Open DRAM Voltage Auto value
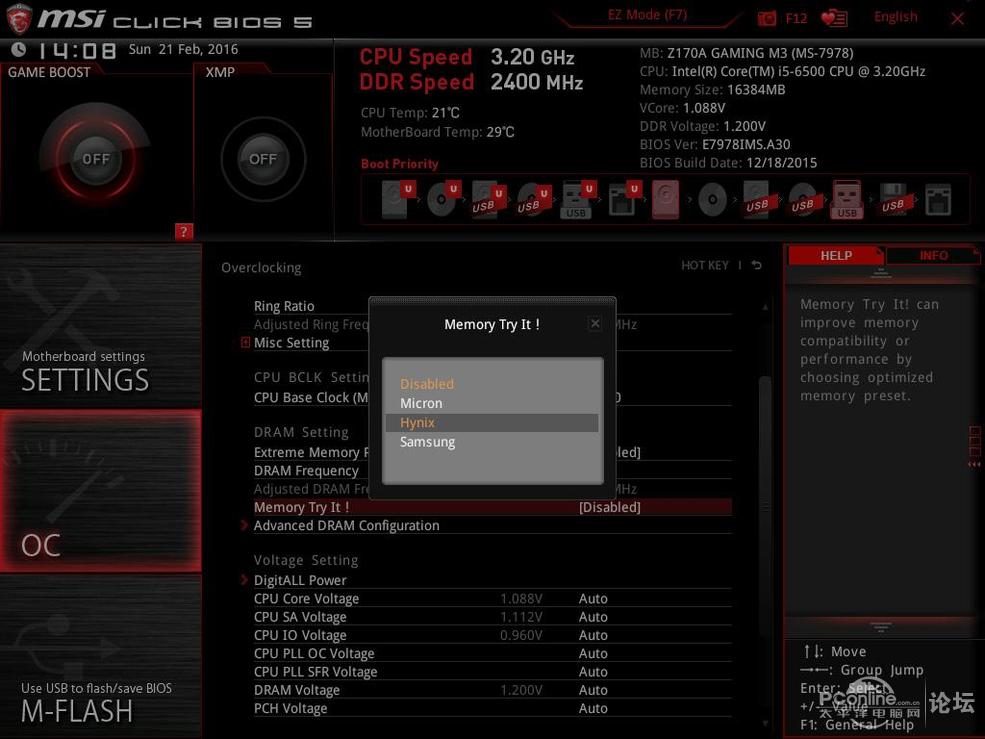Image resolution: width=985 pixels, height=739 pixels. (x=593, y=690)
